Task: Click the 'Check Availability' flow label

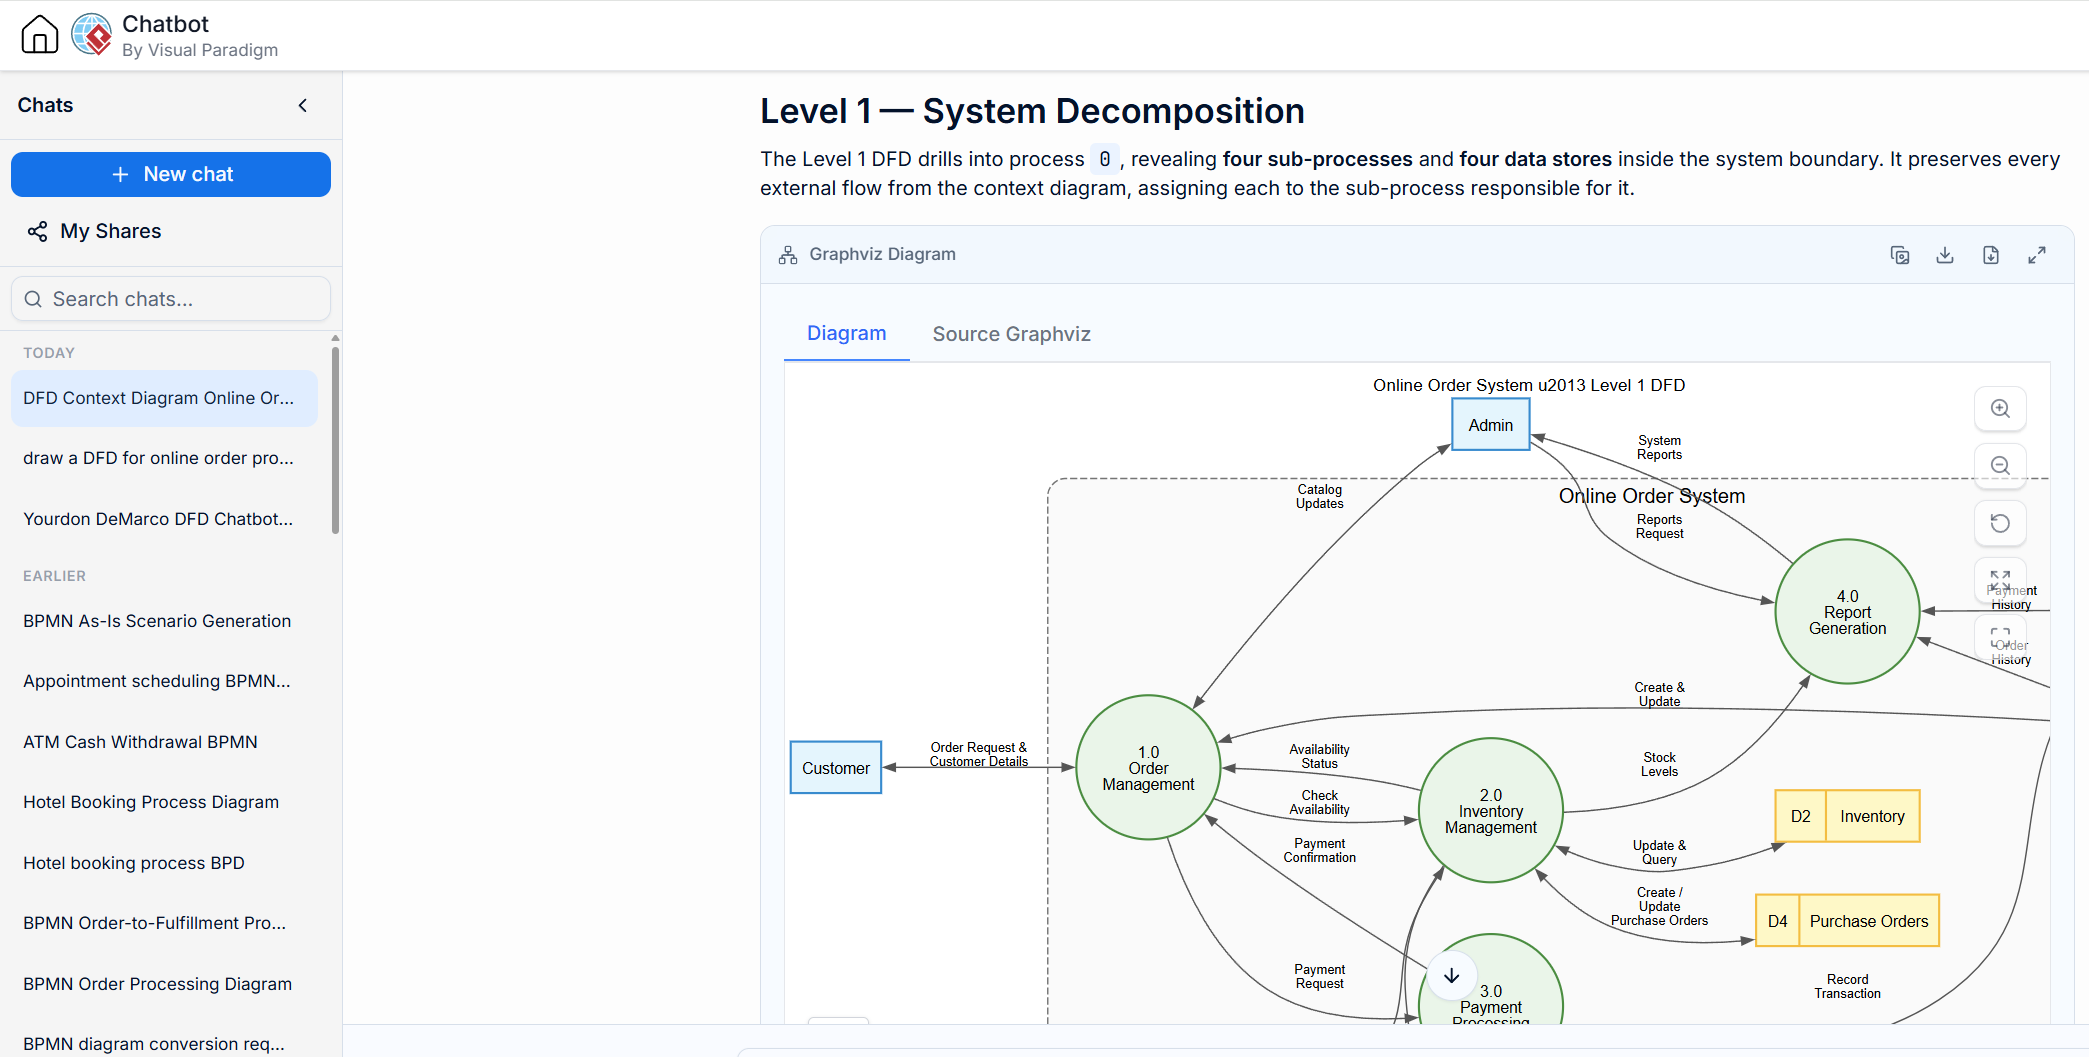Action: point(1319,802)
